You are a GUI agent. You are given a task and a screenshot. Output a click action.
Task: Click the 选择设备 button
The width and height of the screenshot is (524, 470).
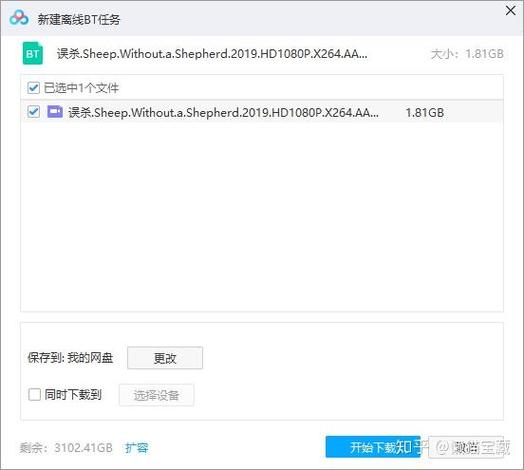[156, 395]
